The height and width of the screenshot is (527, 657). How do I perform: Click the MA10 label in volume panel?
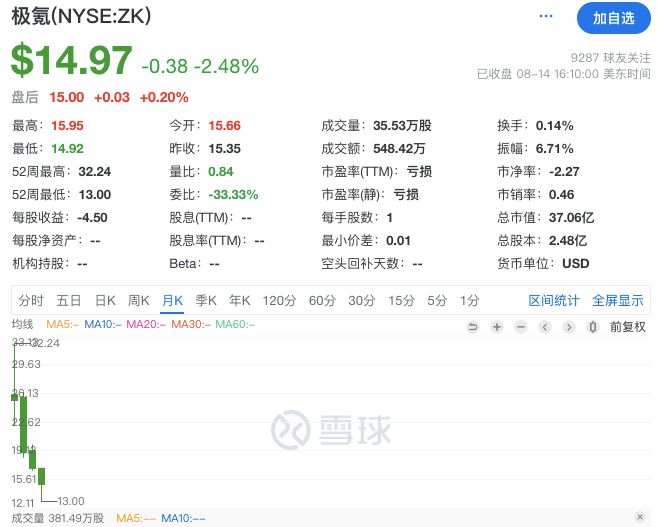tap(183, 518)
